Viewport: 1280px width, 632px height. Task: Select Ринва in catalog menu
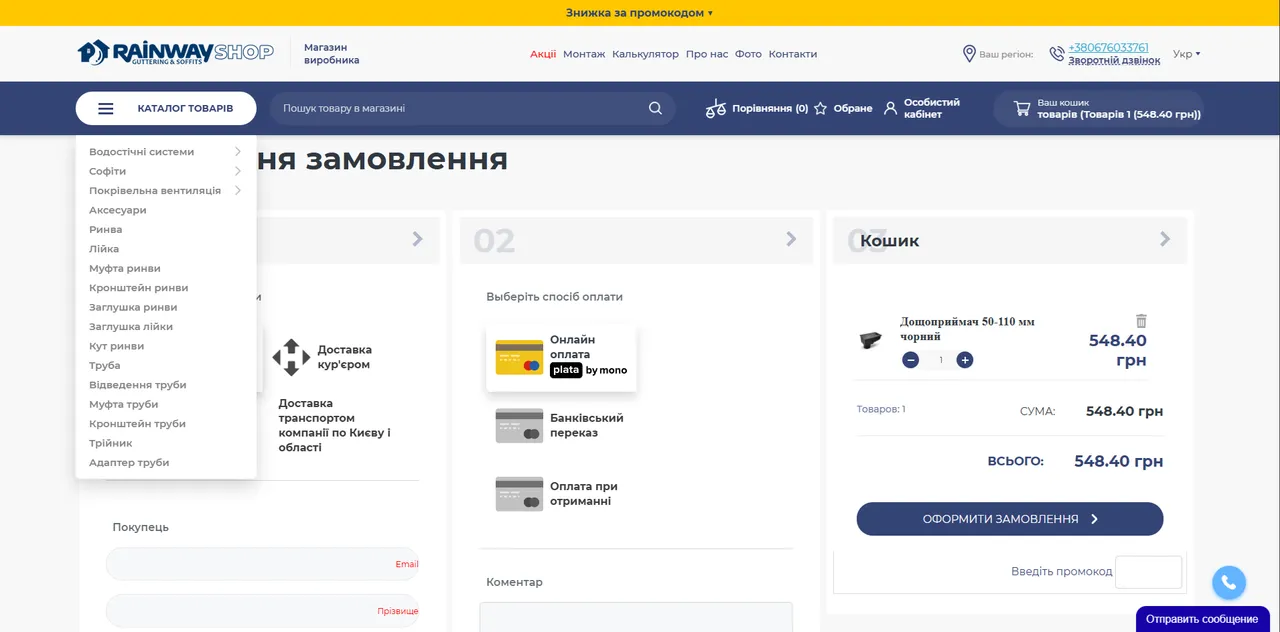[106, 229]
